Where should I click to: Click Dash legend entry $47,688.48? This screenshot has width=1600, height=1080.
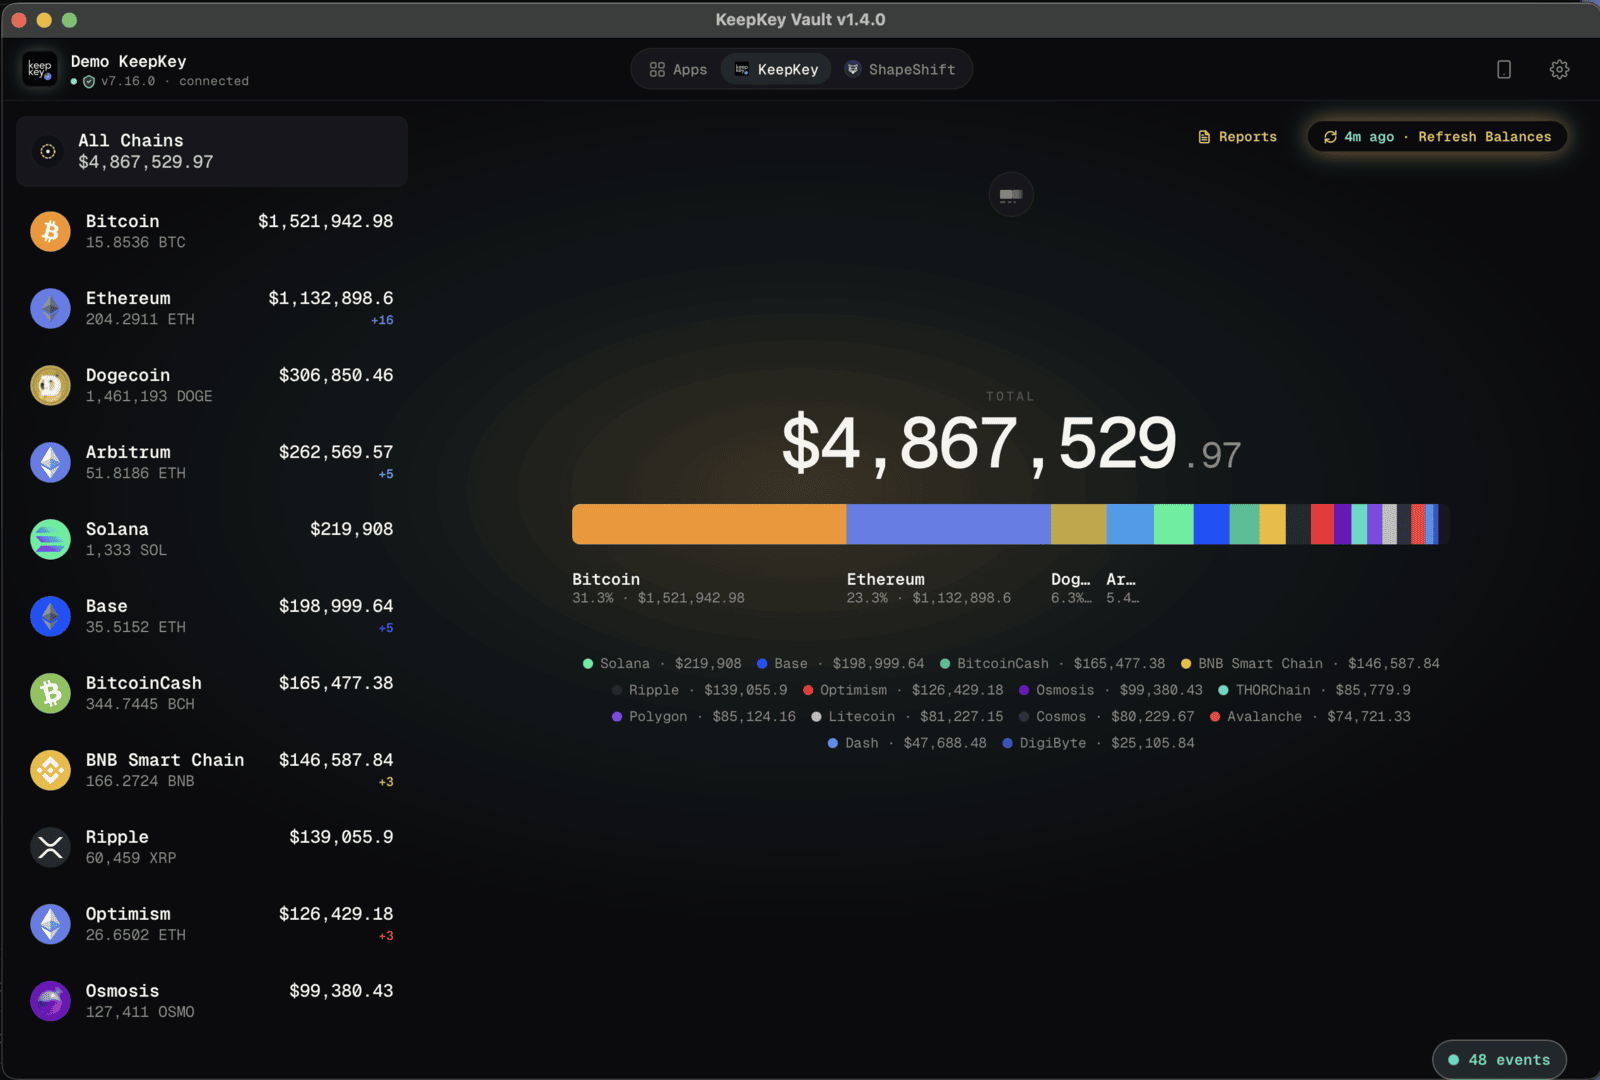907,743
